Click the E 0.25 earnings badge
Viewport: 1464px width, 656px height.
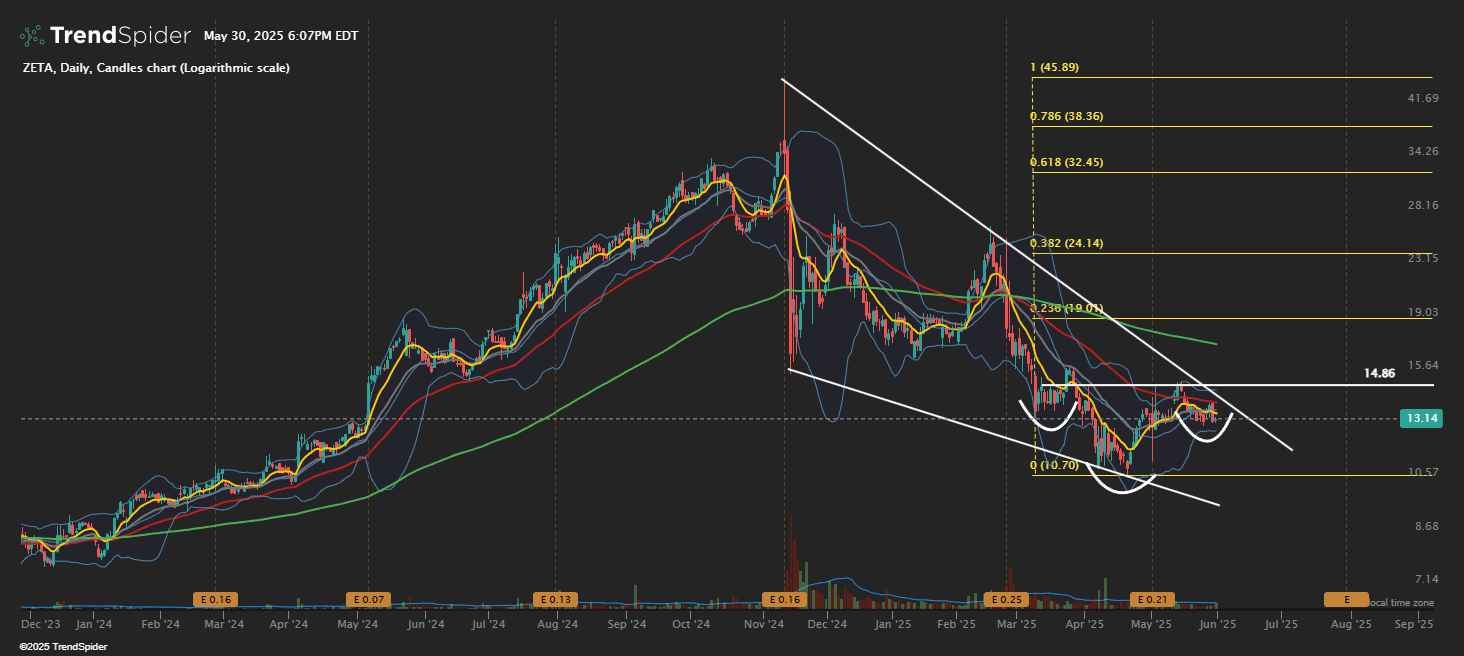(x=1005, y=598)
